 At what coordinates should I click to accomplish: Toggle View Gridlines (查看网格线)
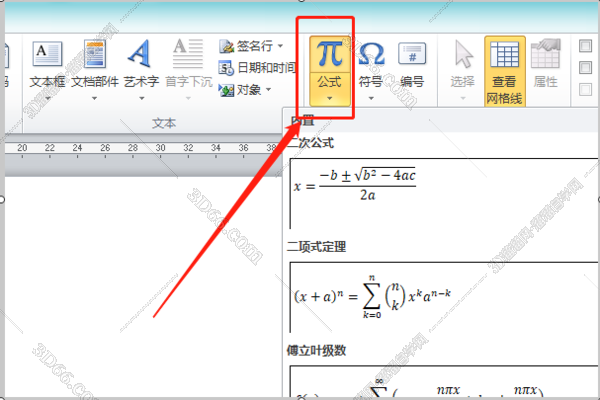click(x=505, y=71)
